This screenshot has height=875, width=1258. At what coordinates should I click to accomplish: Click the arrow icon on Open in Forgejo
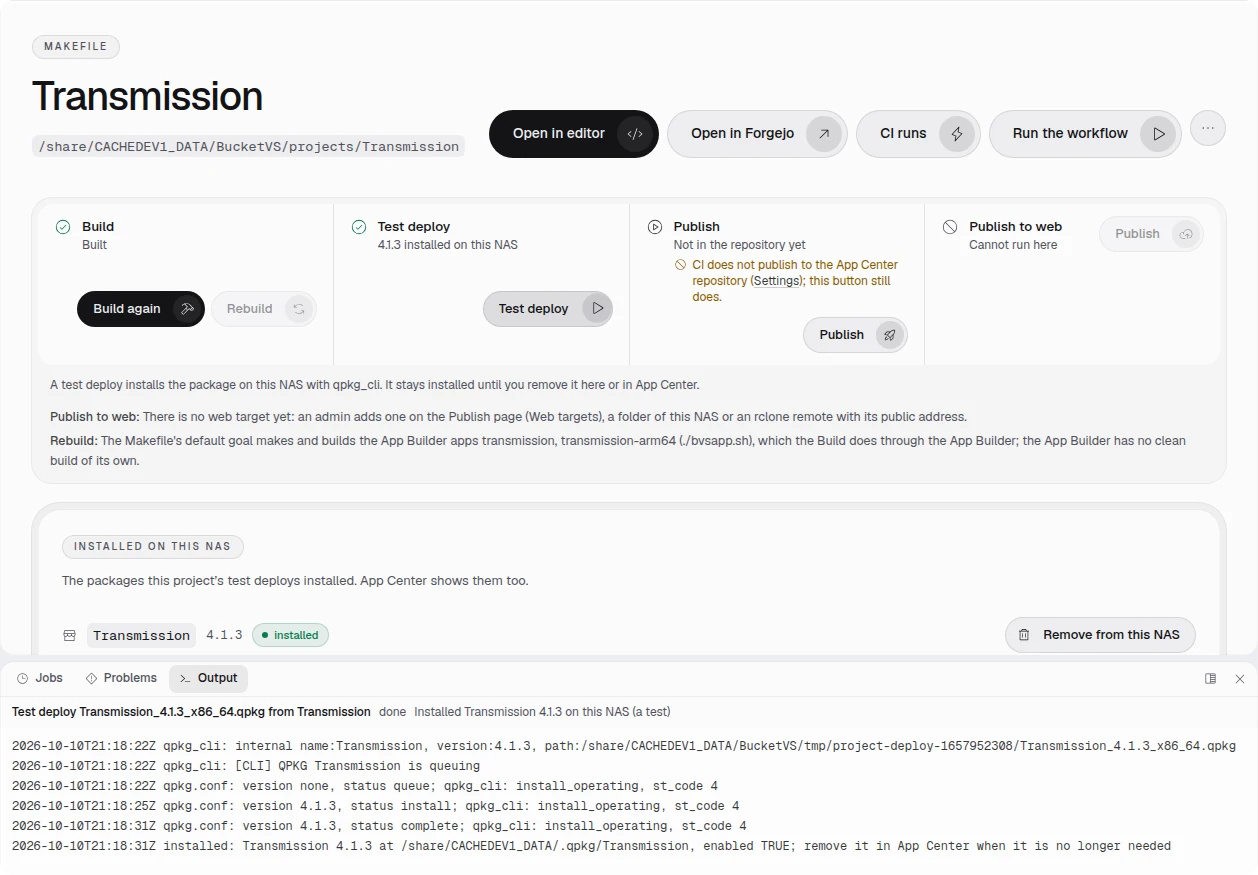[x=824, y=134]
